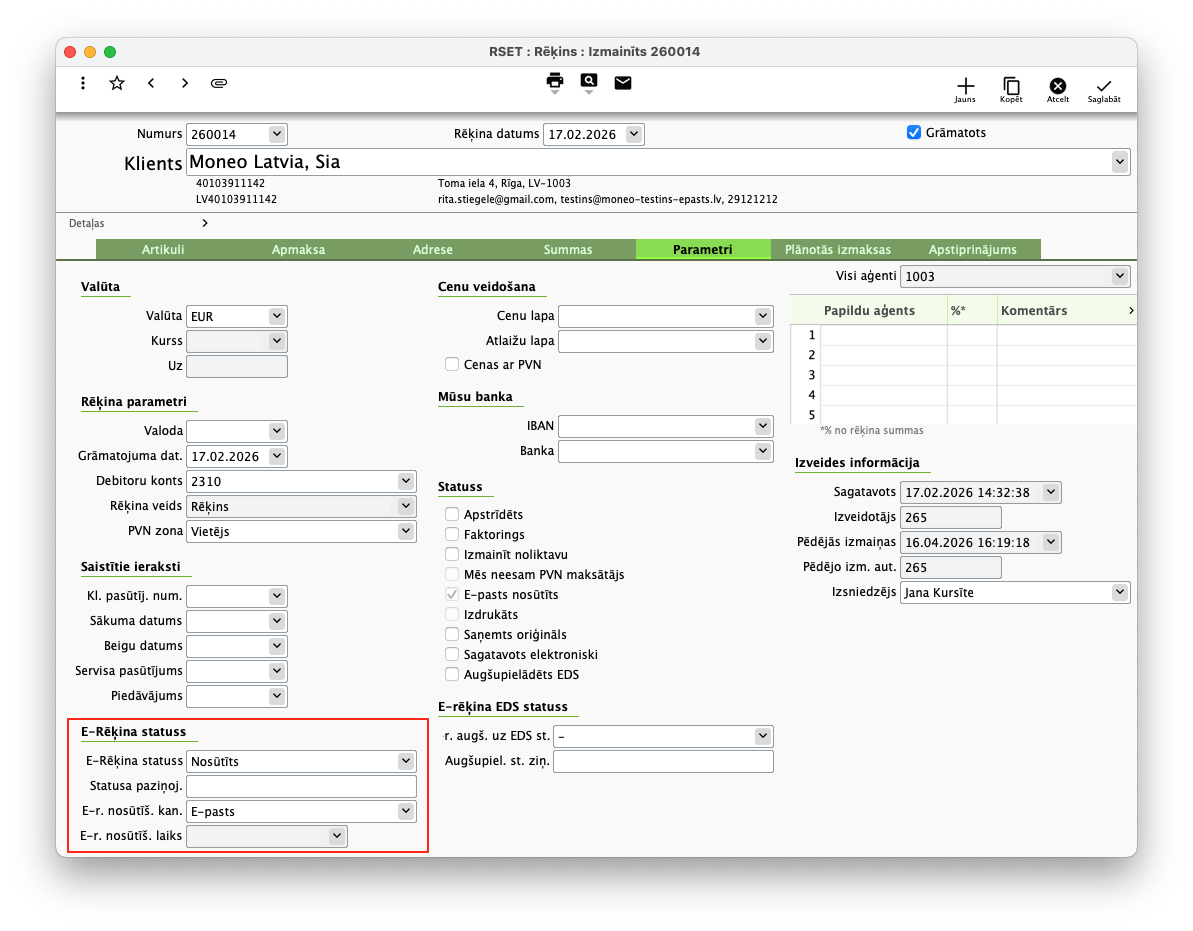Click the Statusa paziņoj. input field

pyautogui.click(x=302, y=786)
